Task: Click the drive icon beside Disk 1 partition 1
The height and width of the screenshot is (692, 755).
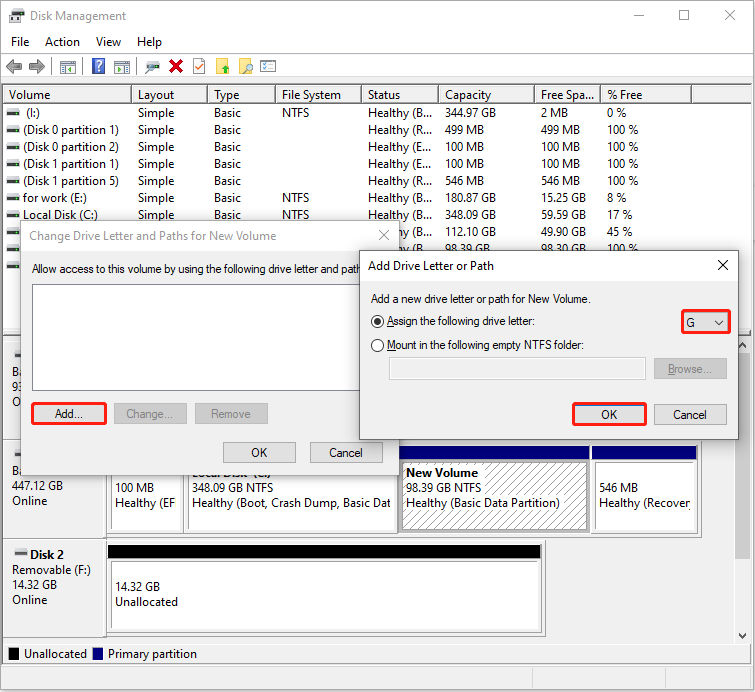Action: (13, 164)
